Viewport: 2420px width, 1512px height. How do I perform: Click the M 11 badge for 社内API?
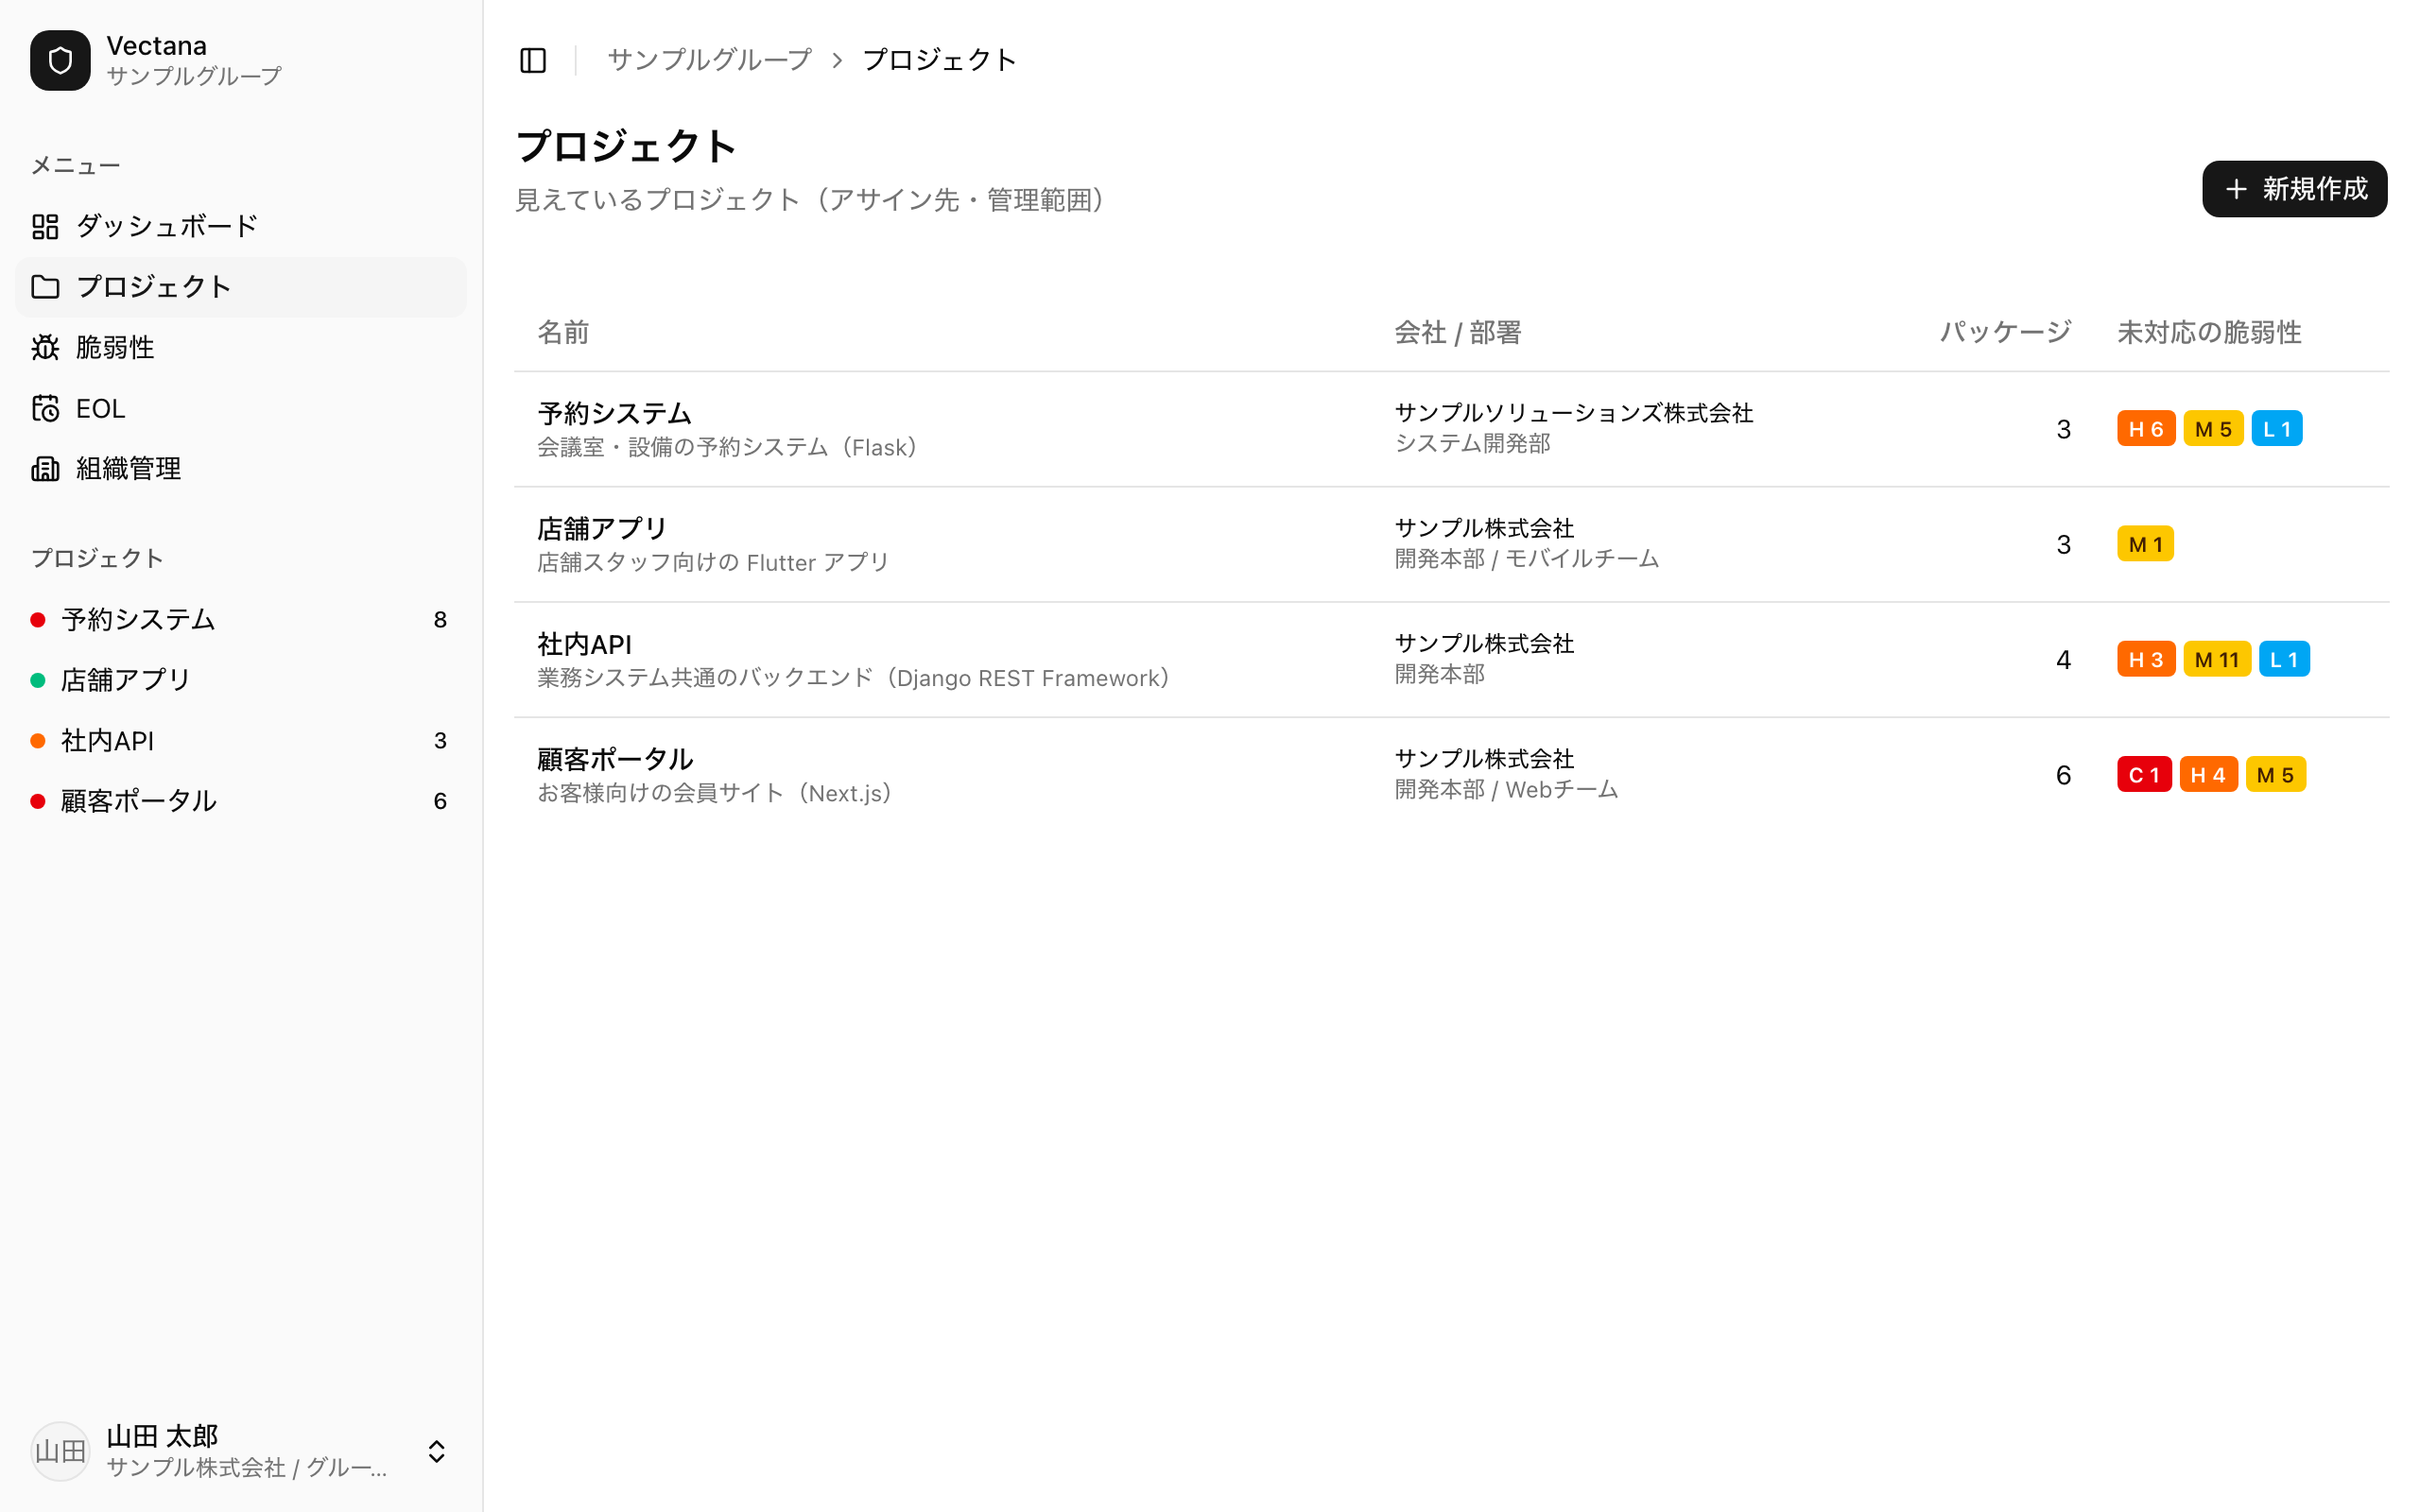click(x=2216, y=660)
